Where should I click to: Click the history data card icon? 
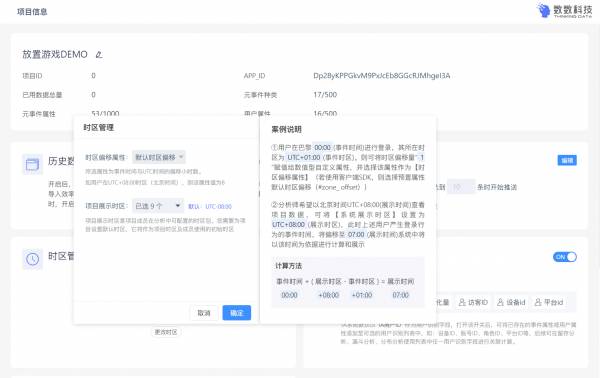[33, 165]
